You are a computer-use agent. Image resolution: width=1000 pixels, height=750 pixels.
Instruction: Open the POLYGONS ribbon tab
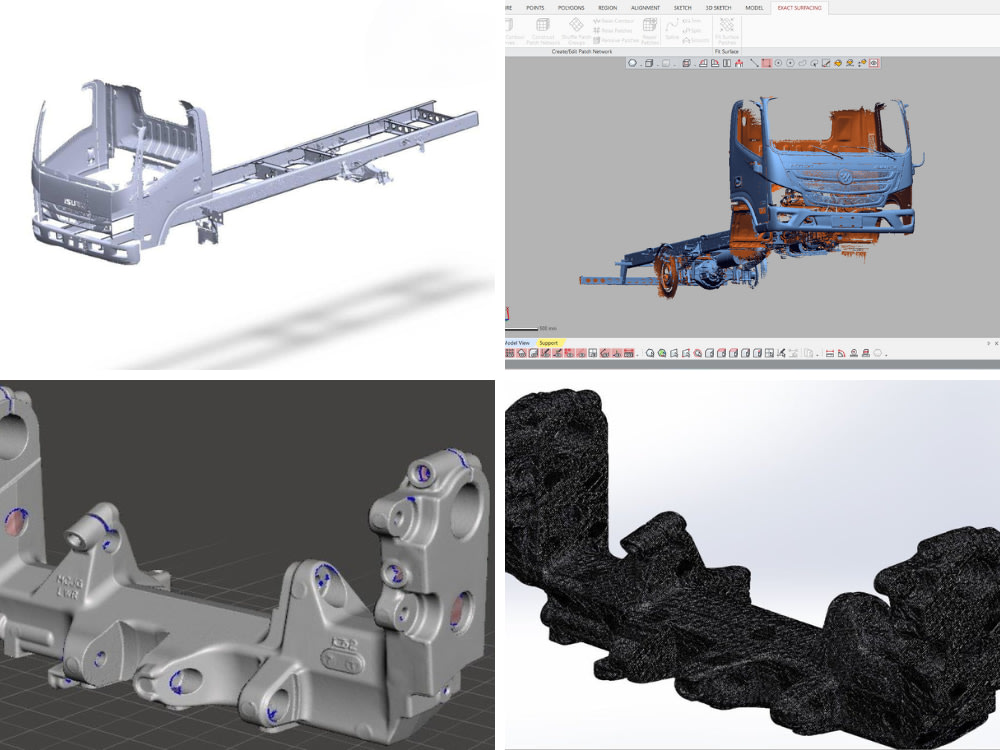pyautogui.click(x=572, y=7)
